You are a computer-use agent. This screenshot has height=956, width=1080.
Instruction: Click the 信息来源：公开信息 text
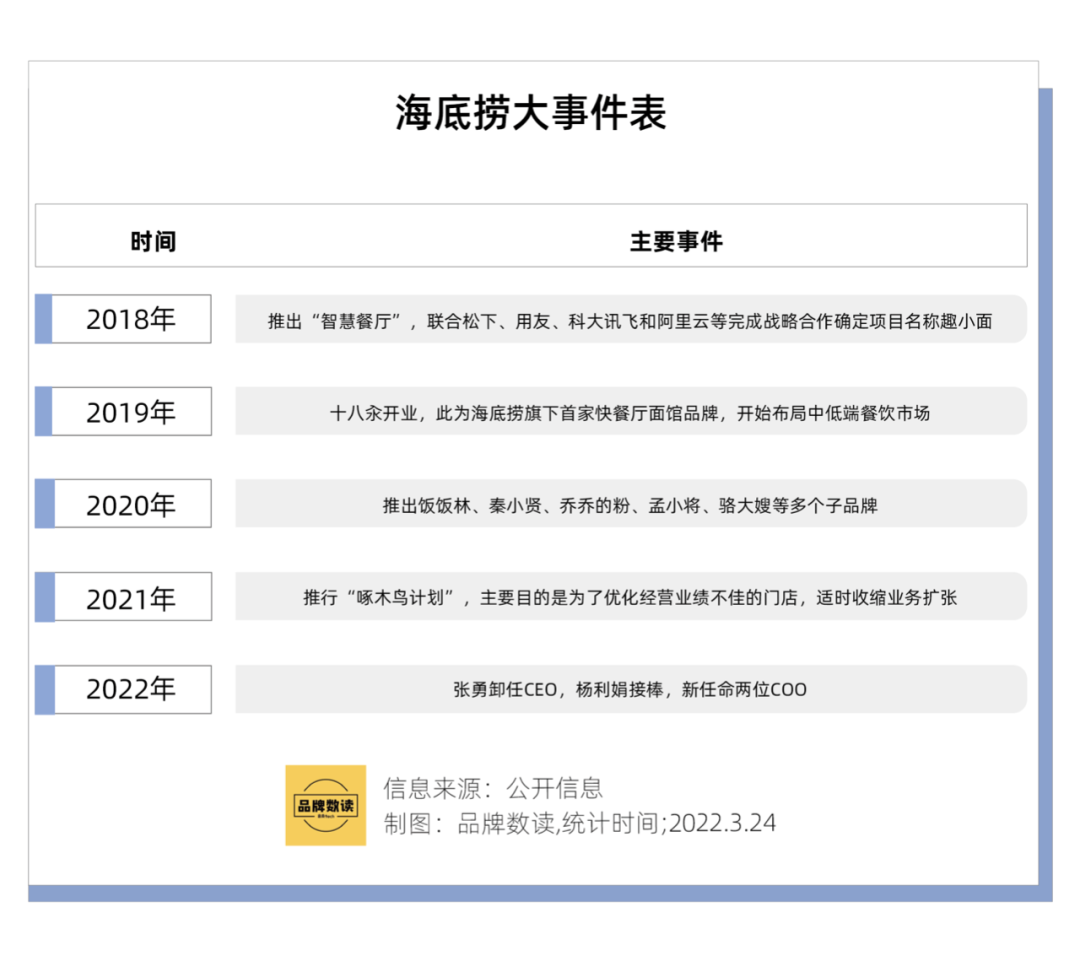tap(493, 788)
